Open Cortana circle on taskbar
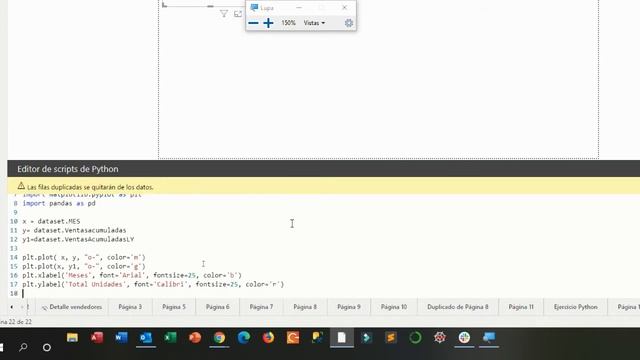Screen dimensions: 640x360 pos(47,347)
